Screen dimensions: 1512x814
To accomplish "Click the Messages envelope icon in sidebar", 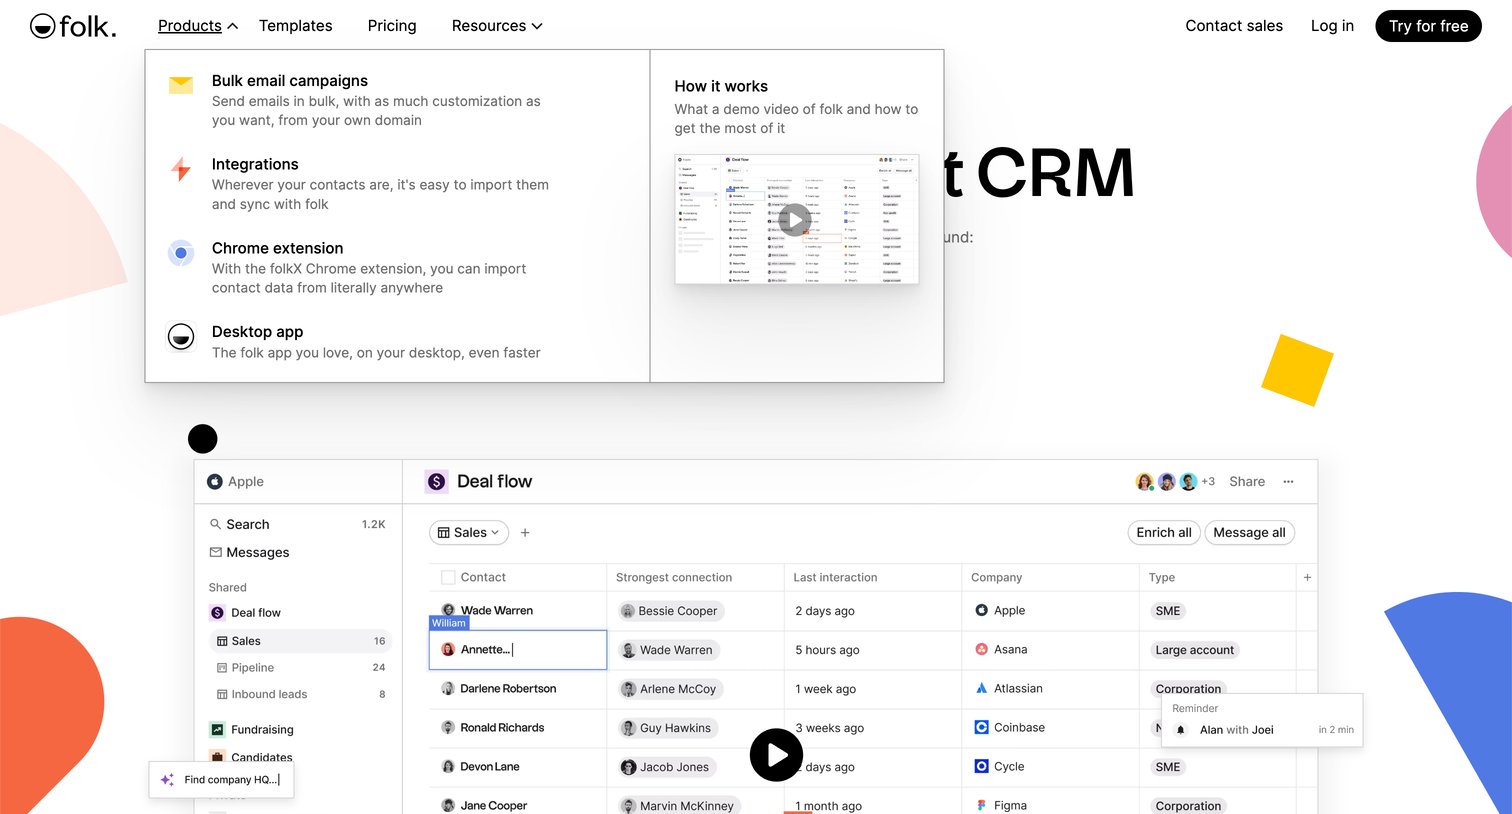I will tap(215, 552).
